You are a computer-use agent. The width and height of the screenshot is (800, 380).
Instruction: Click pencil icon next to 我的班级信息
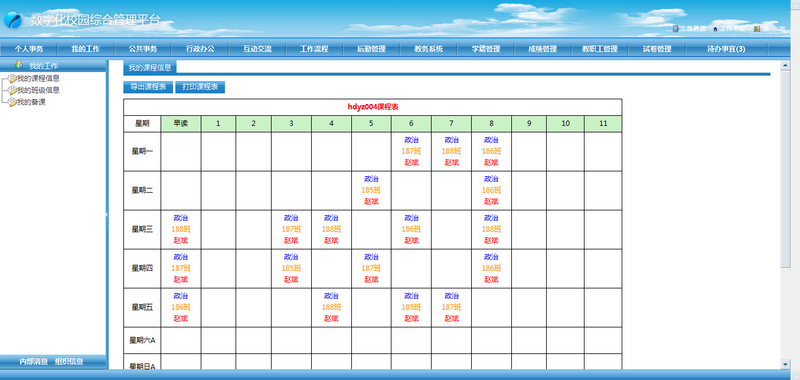pos(13,91)
